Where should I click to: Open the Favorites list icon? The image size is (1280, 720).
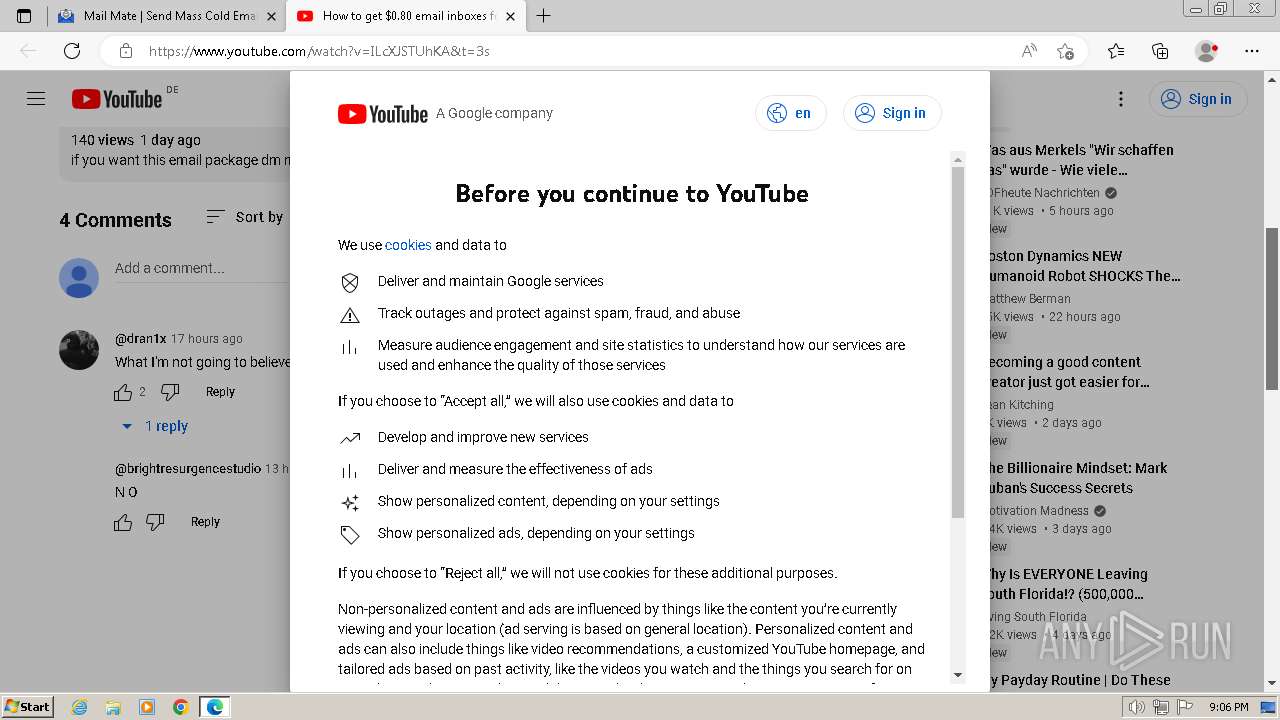[1116, 51]
